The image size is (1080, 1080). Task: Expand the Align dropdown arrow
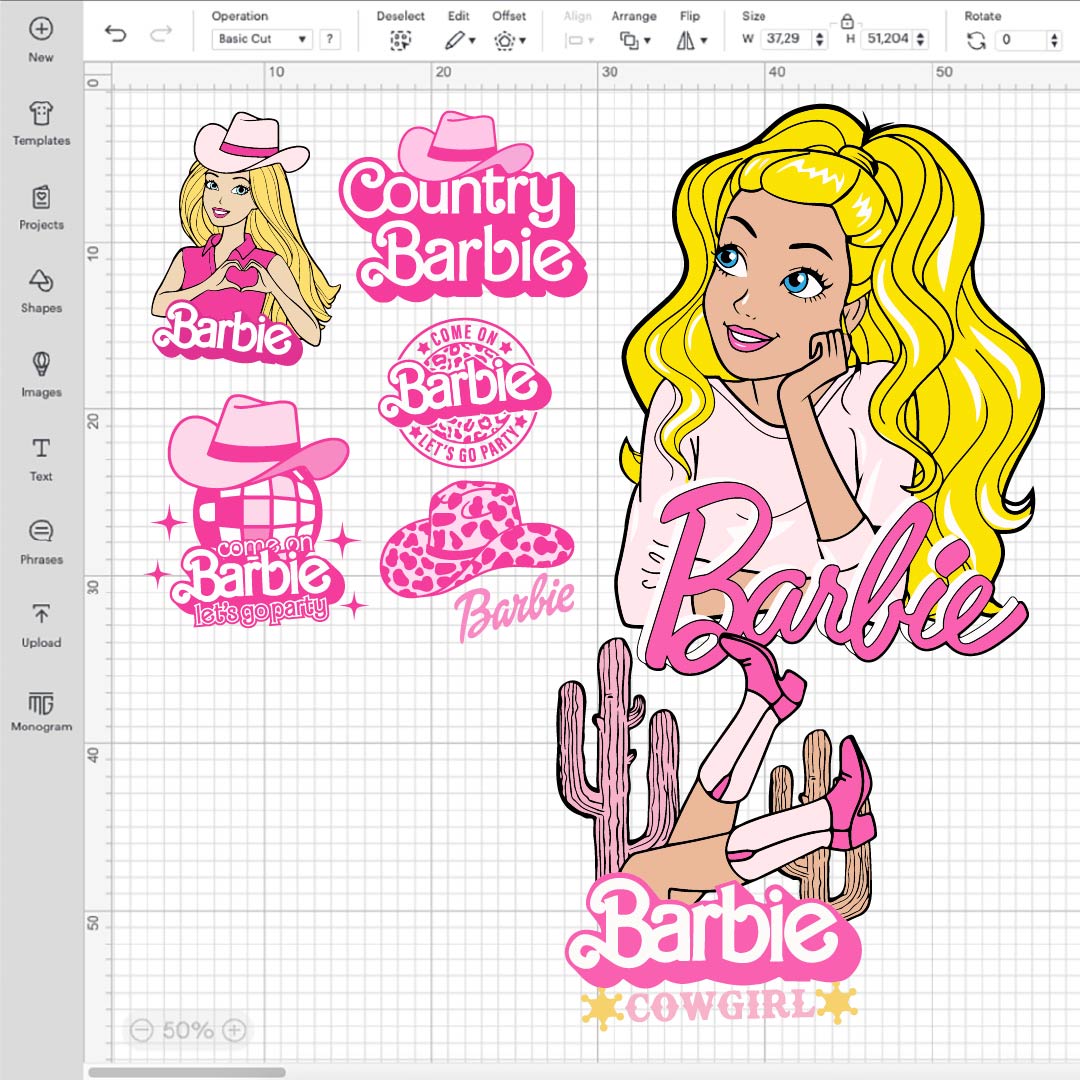pyautogui.click(x=591, y=41)
